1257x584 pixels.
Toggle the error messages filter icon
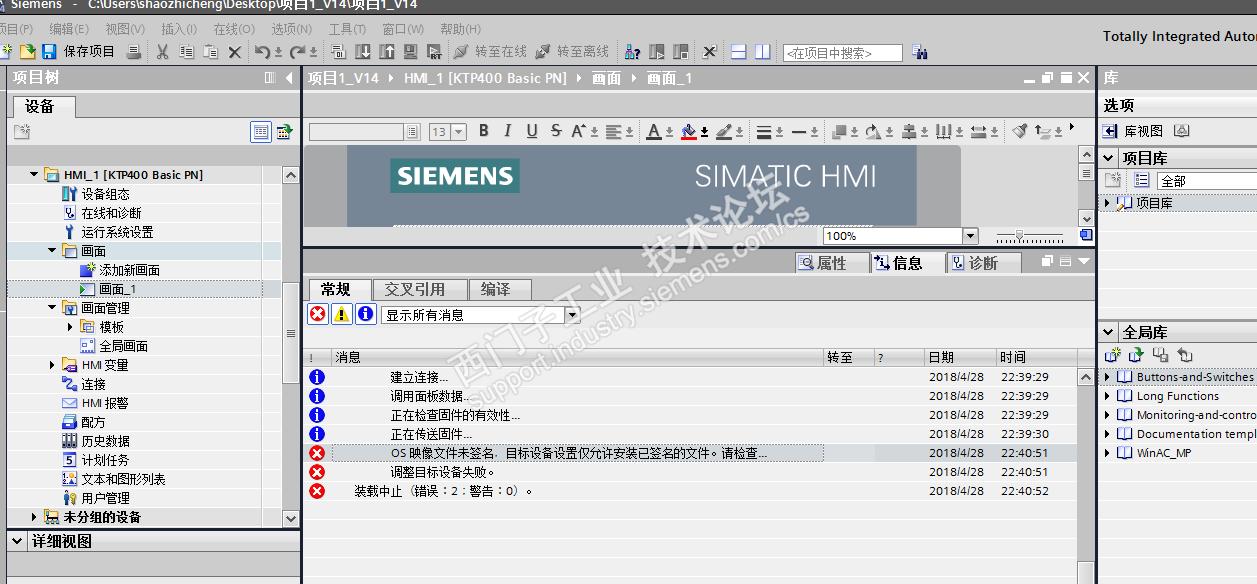[318, 314]
